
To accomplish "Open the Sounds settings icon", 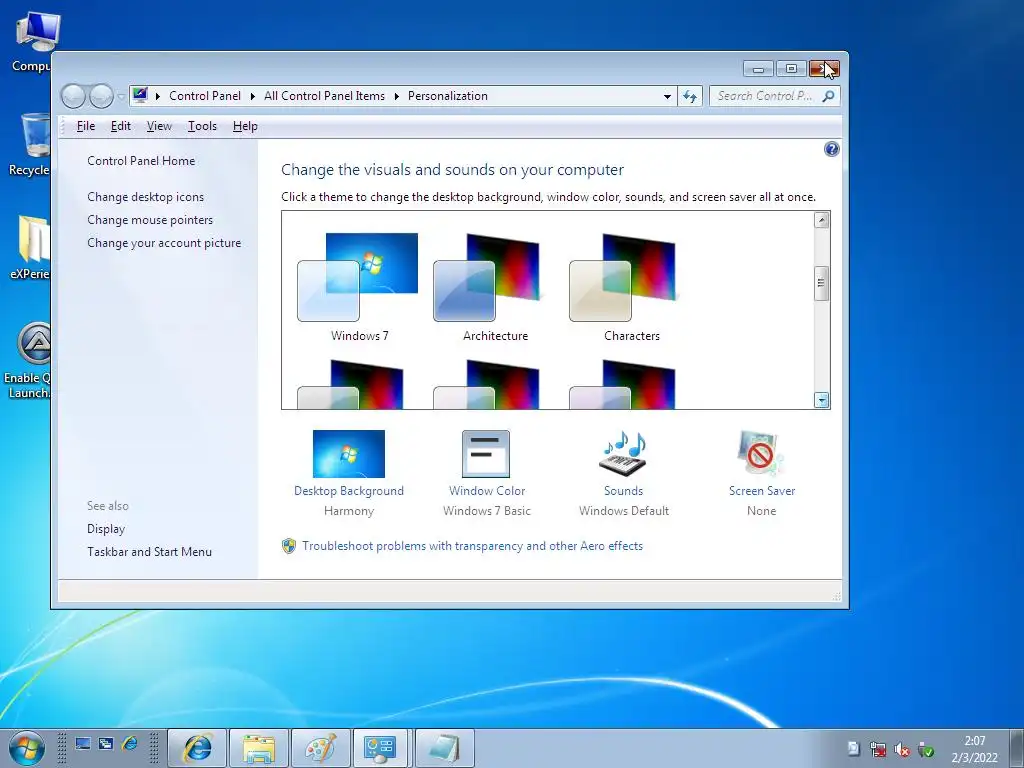I will 623,454.
